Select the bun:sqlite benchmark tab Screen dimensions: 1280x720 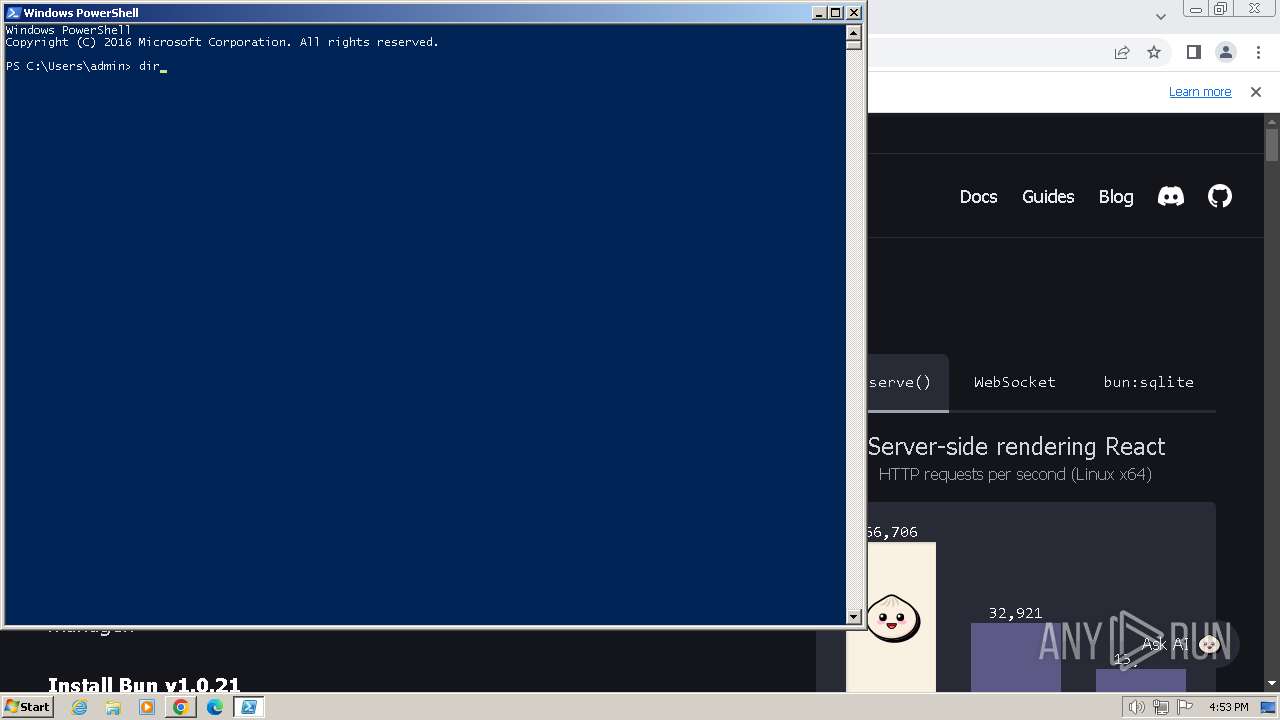coord(1149,382)
